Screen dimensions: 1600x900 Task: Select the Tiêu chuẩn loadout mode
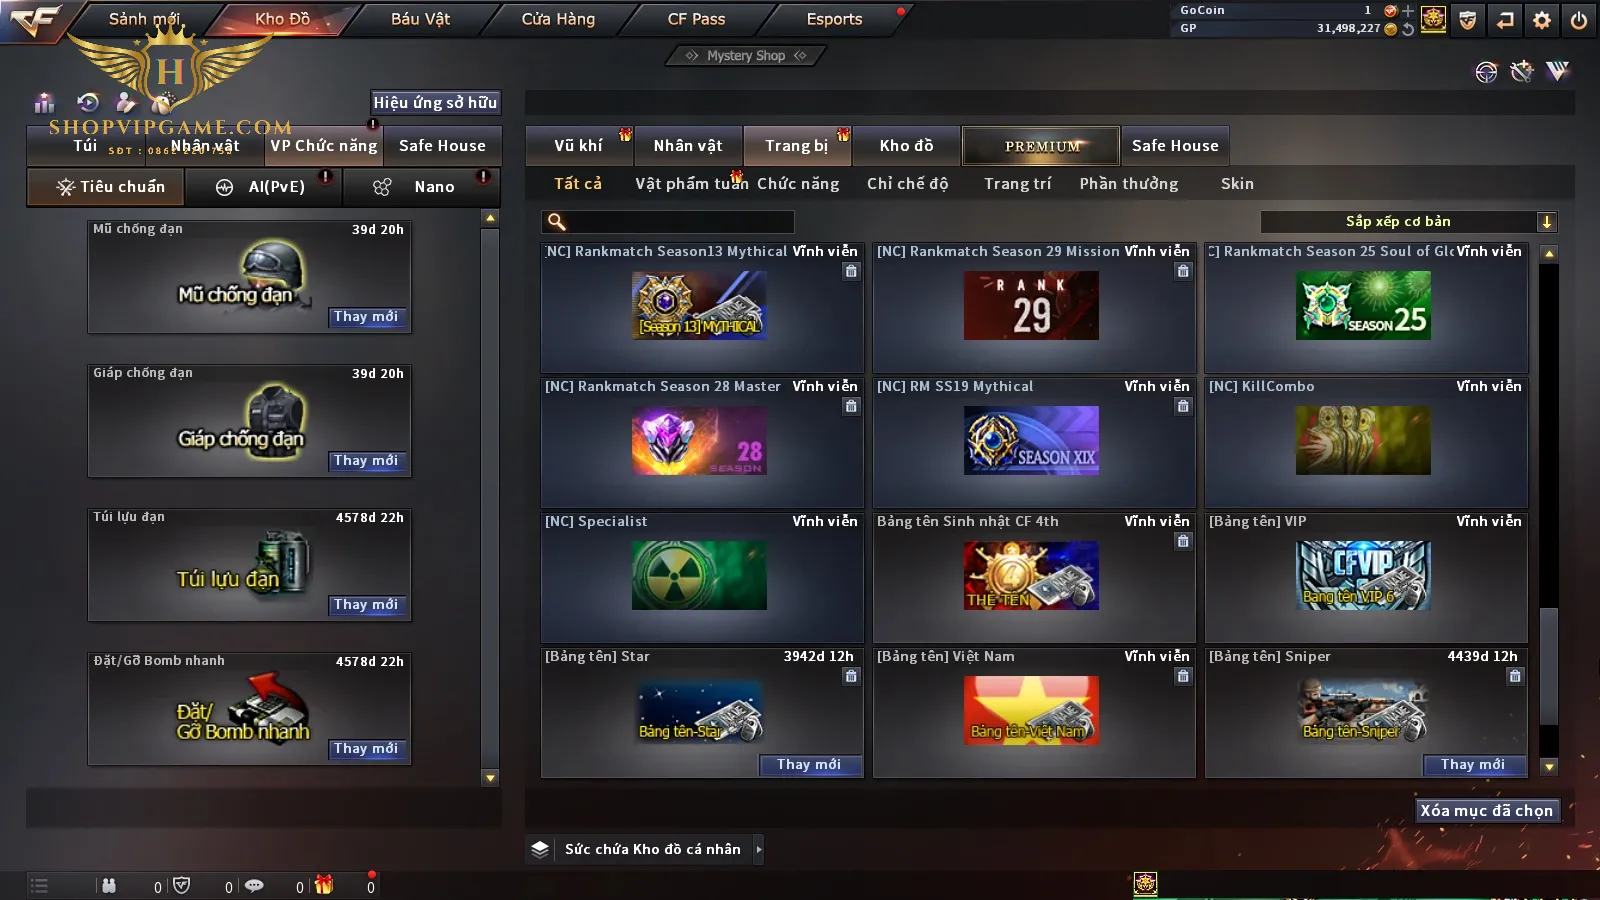coord(106,187)
